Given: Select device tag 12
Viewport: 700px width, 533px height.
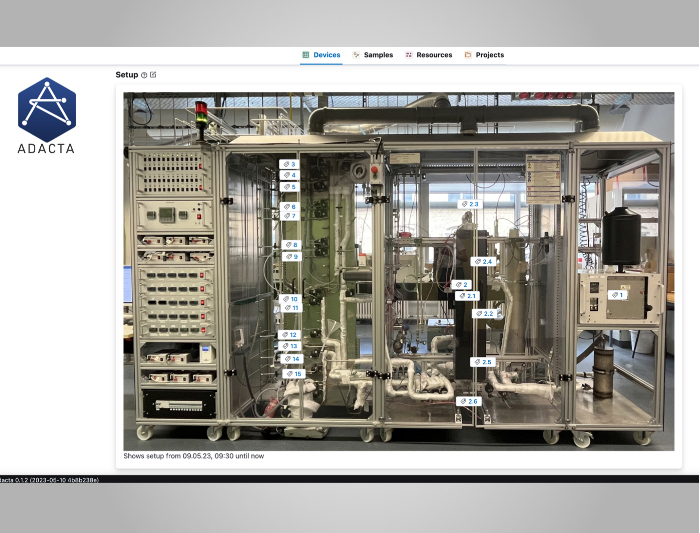Looking at the screenshot, I should [289, 335].
